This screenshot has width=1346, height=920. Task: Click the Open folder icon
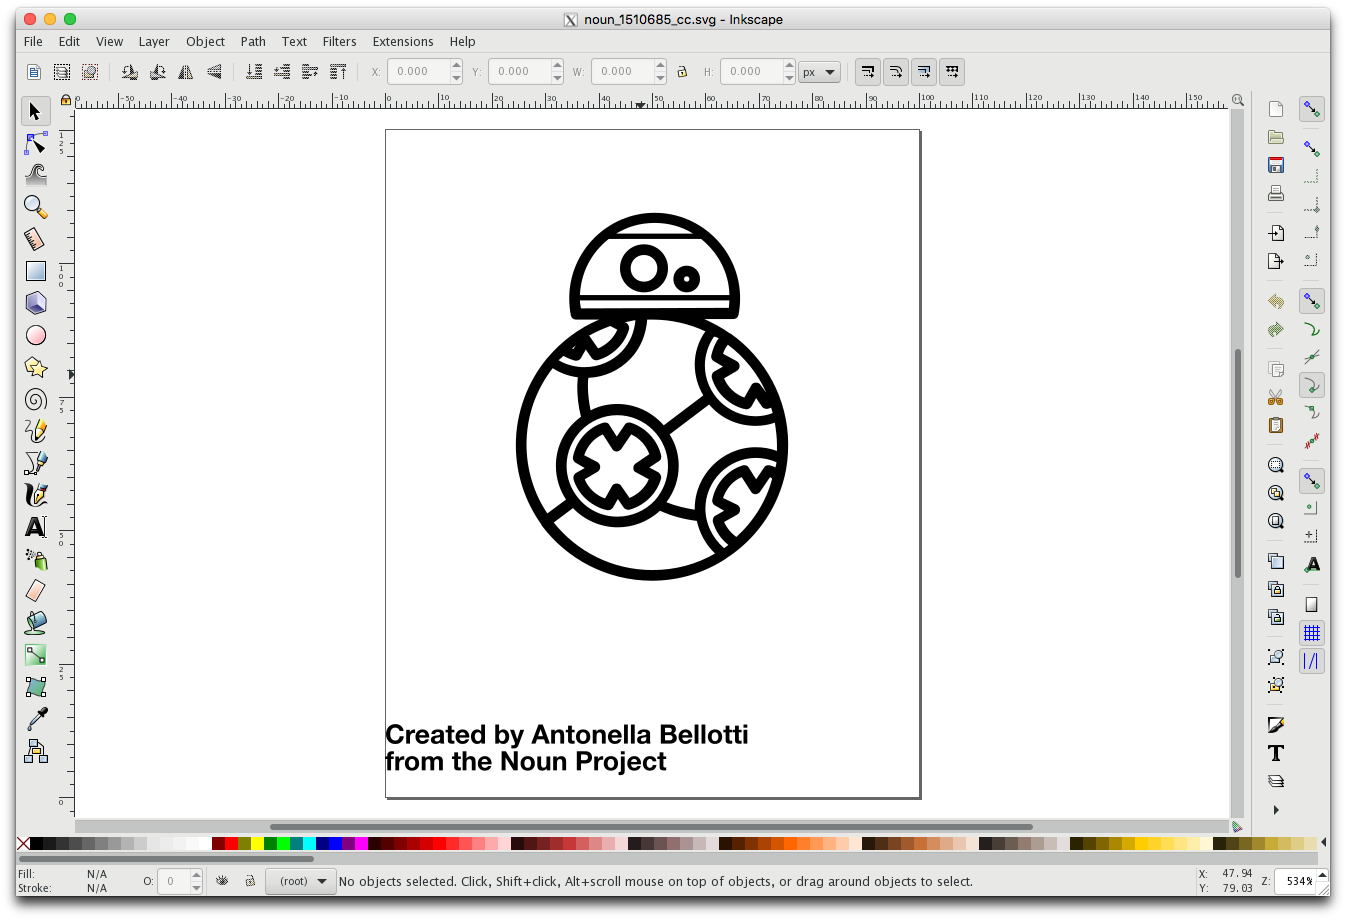pyautogui.click(x=1276, y=137)
